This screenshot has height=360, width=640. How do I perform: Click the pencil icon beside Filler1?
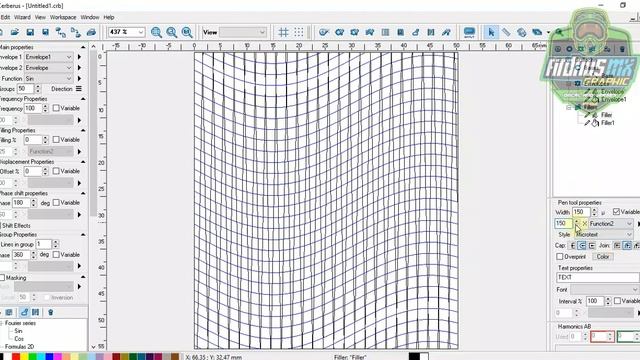click(587, 123)
